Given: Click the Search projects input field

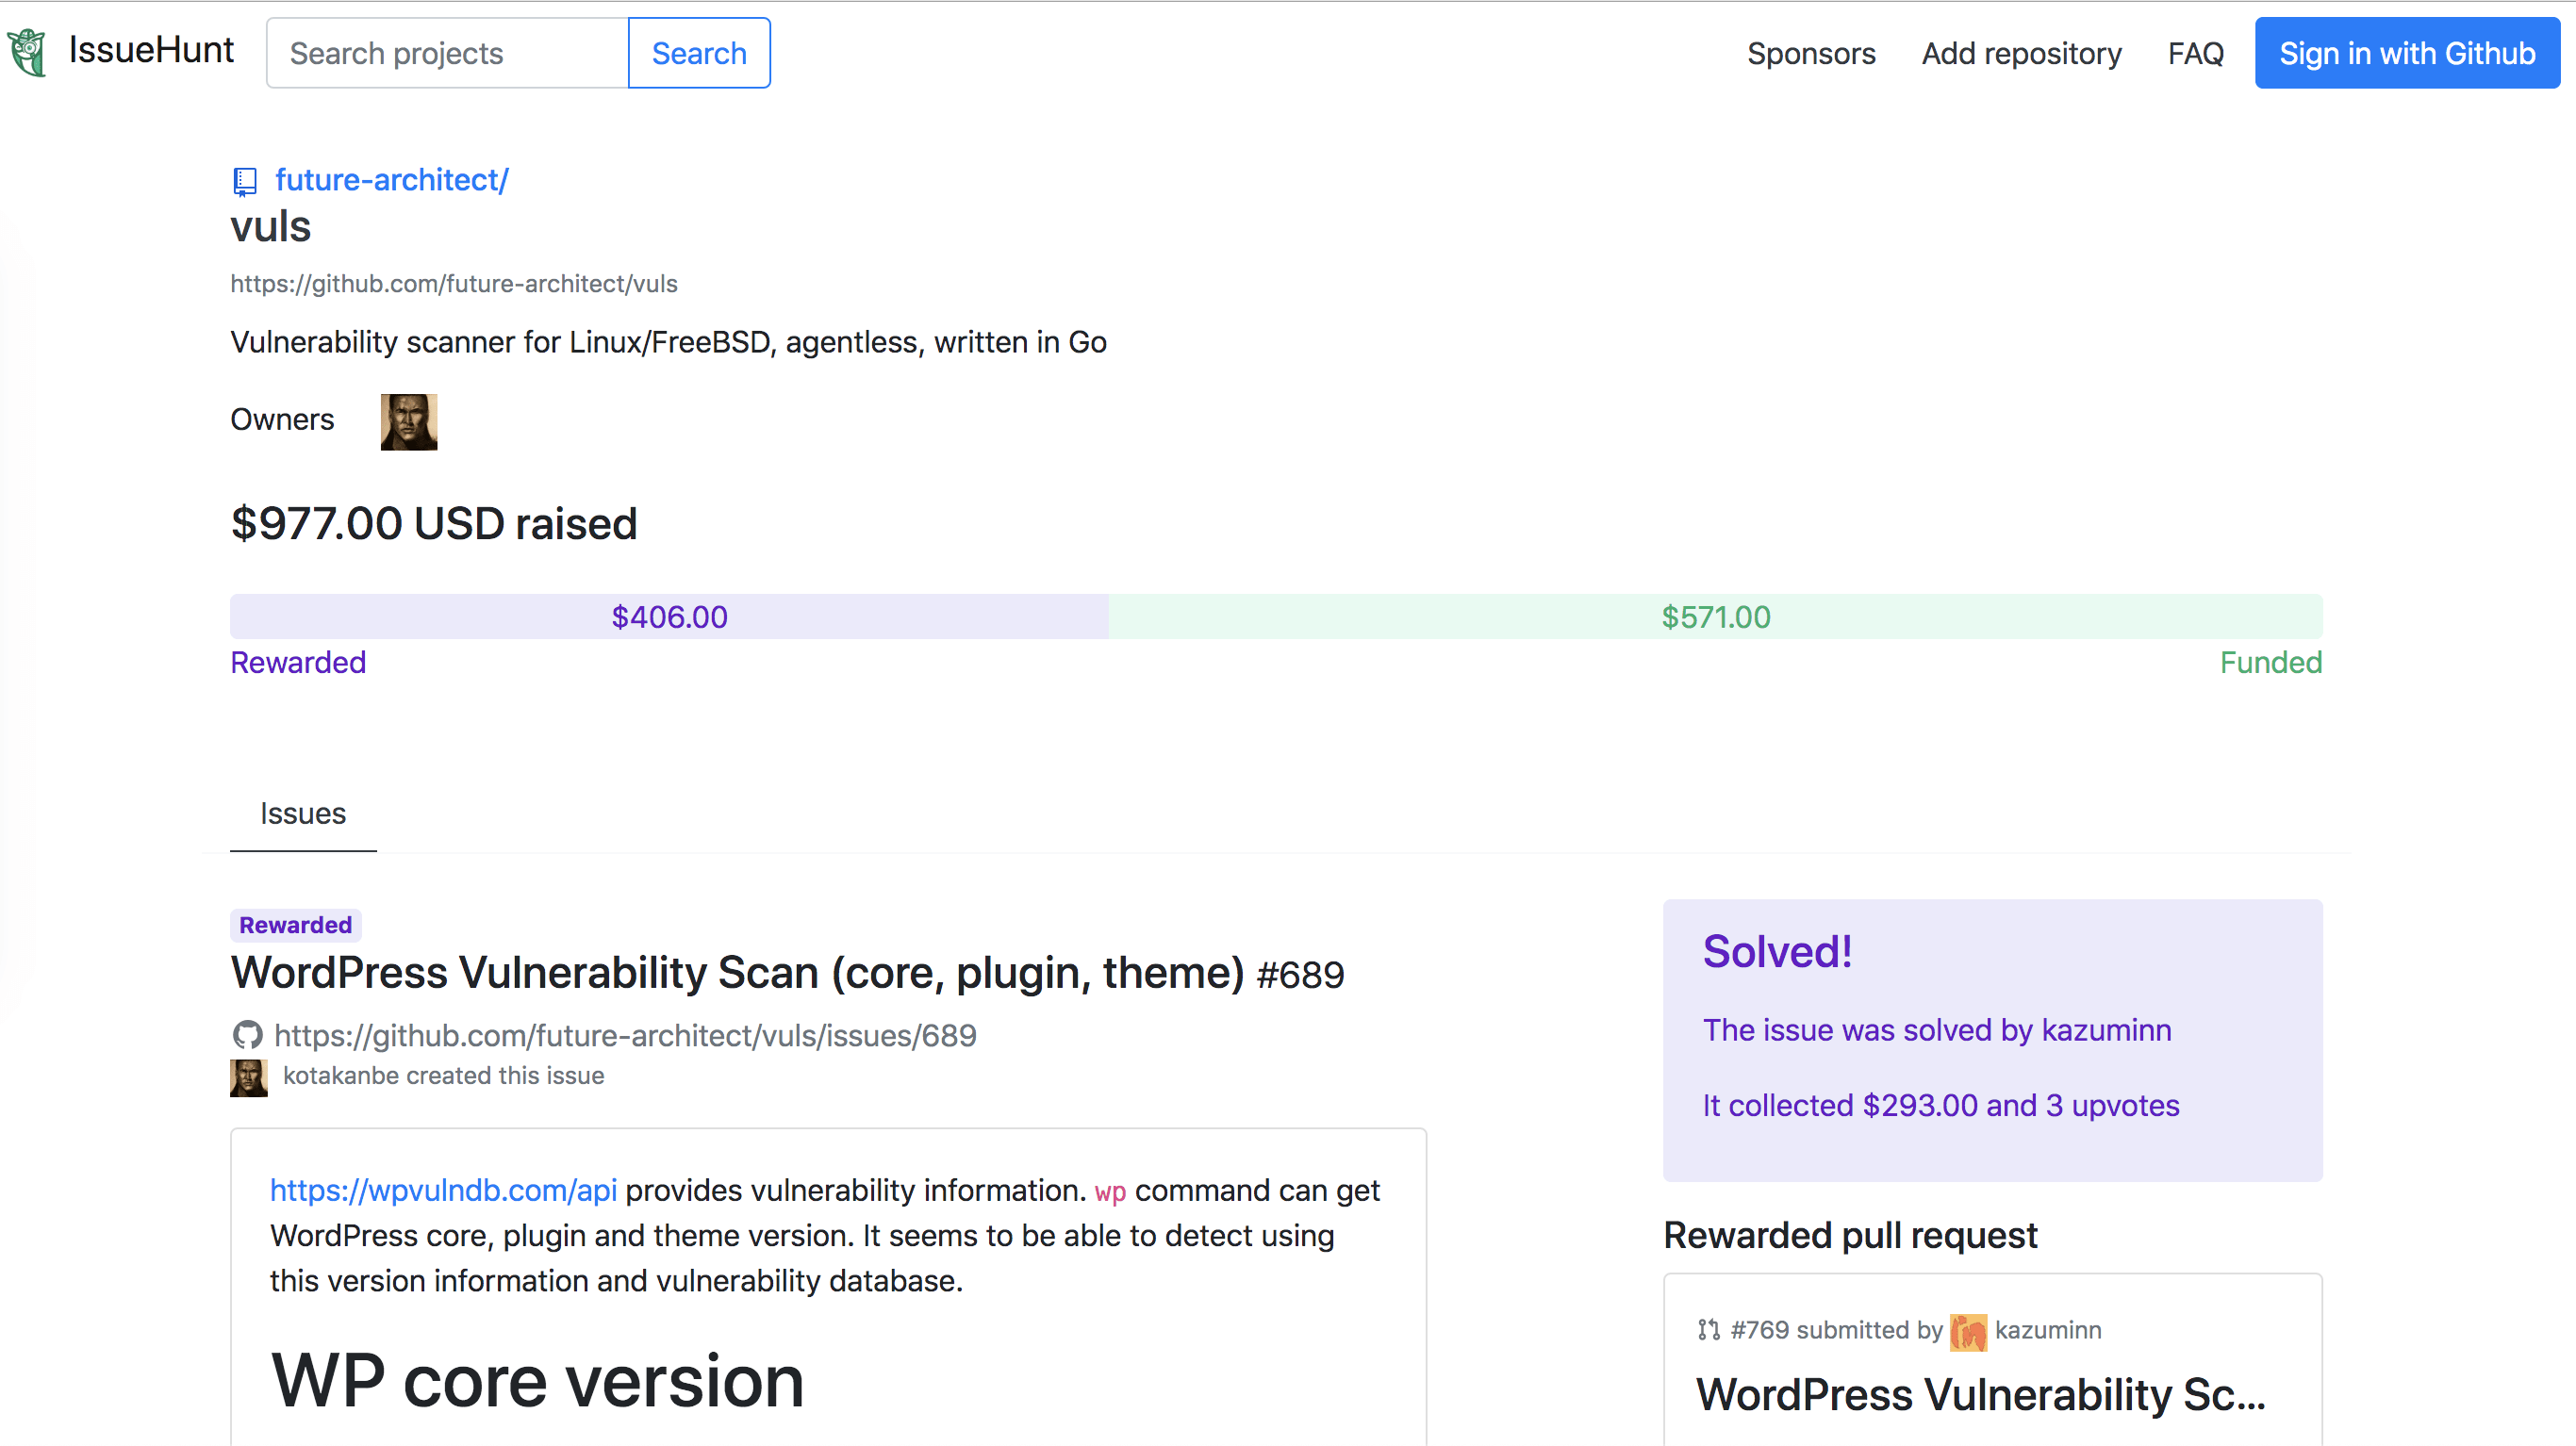Looking at the screenshot, I should (x=447, y=53).
